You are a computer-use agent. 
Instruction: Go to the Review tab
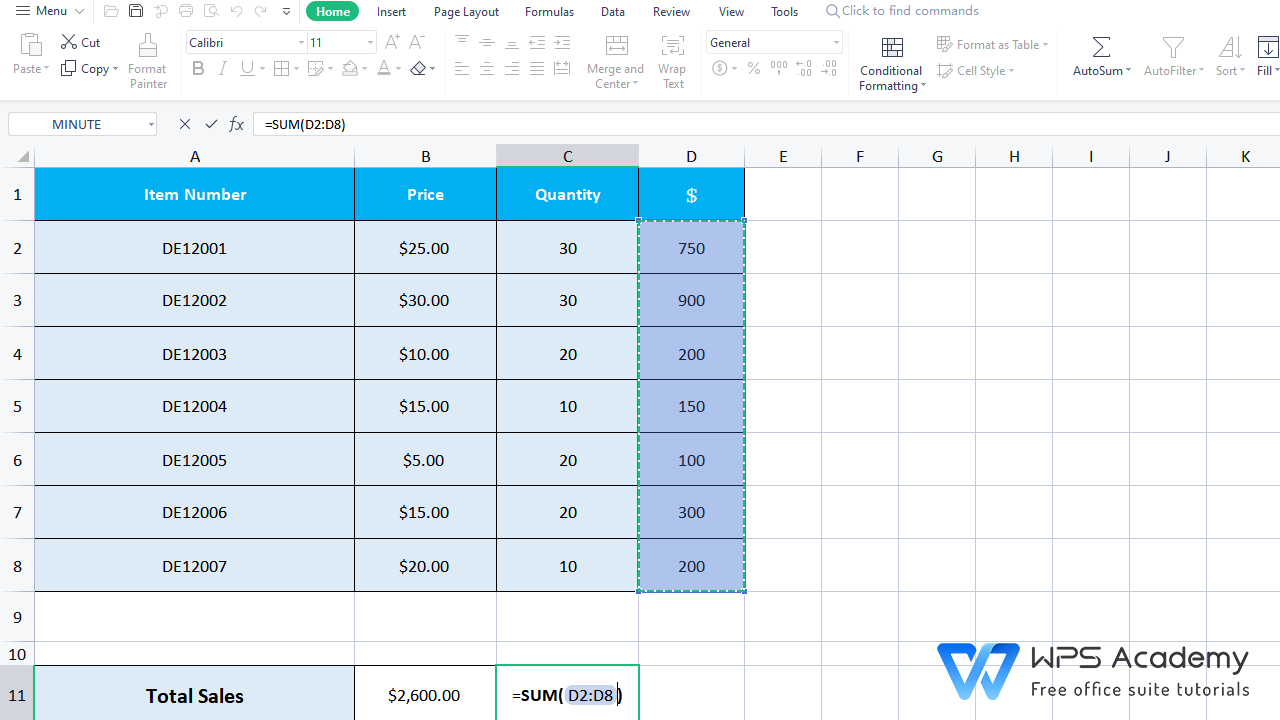(x=671, y=12)
